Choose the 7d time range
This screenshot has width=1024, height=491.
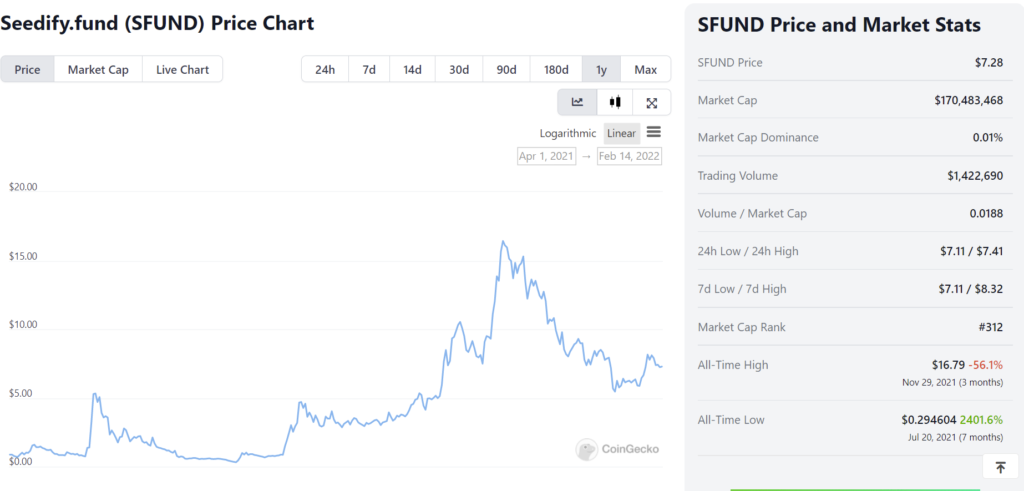coord(369,69)
